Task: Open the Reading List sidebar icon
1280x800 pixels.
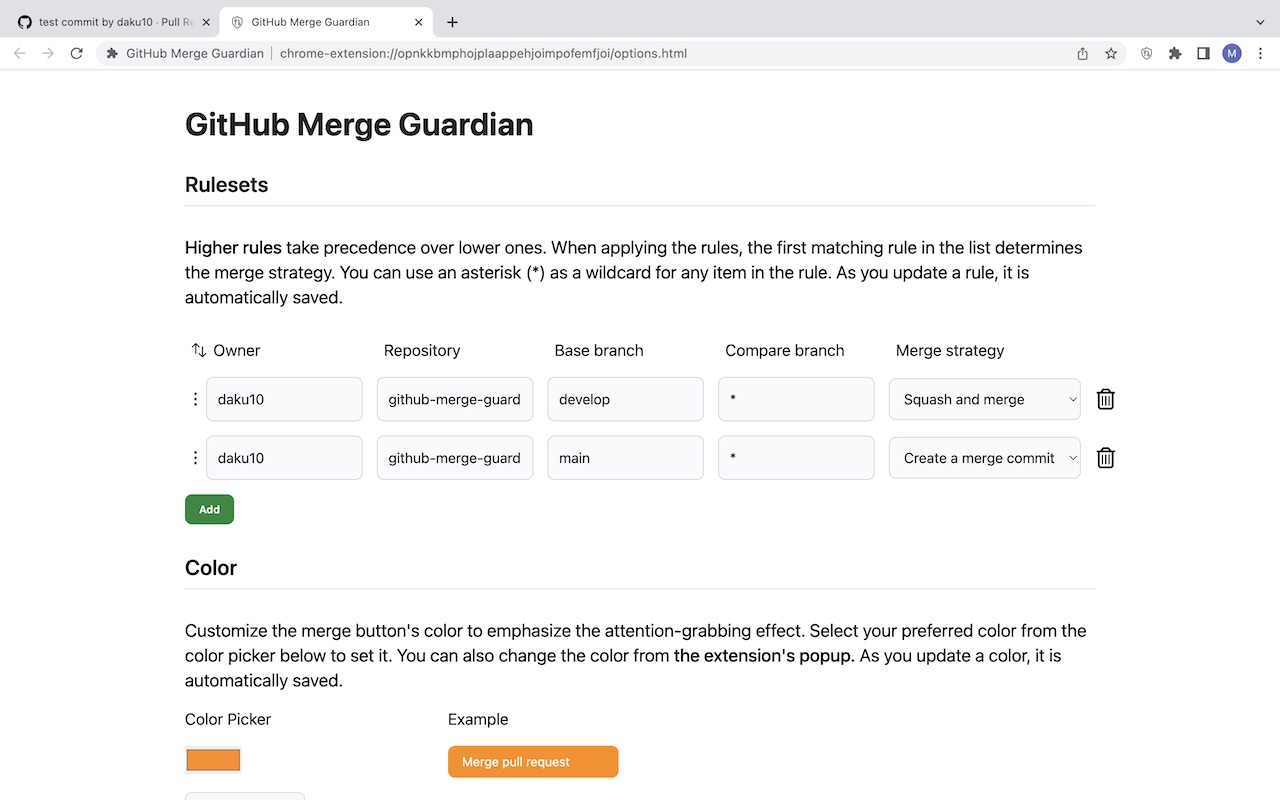Action: [x=1203, y=53]
